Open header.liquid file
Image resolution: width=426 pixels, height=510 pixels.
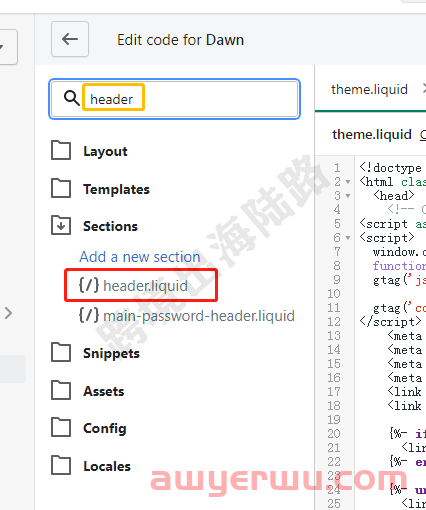133,286
